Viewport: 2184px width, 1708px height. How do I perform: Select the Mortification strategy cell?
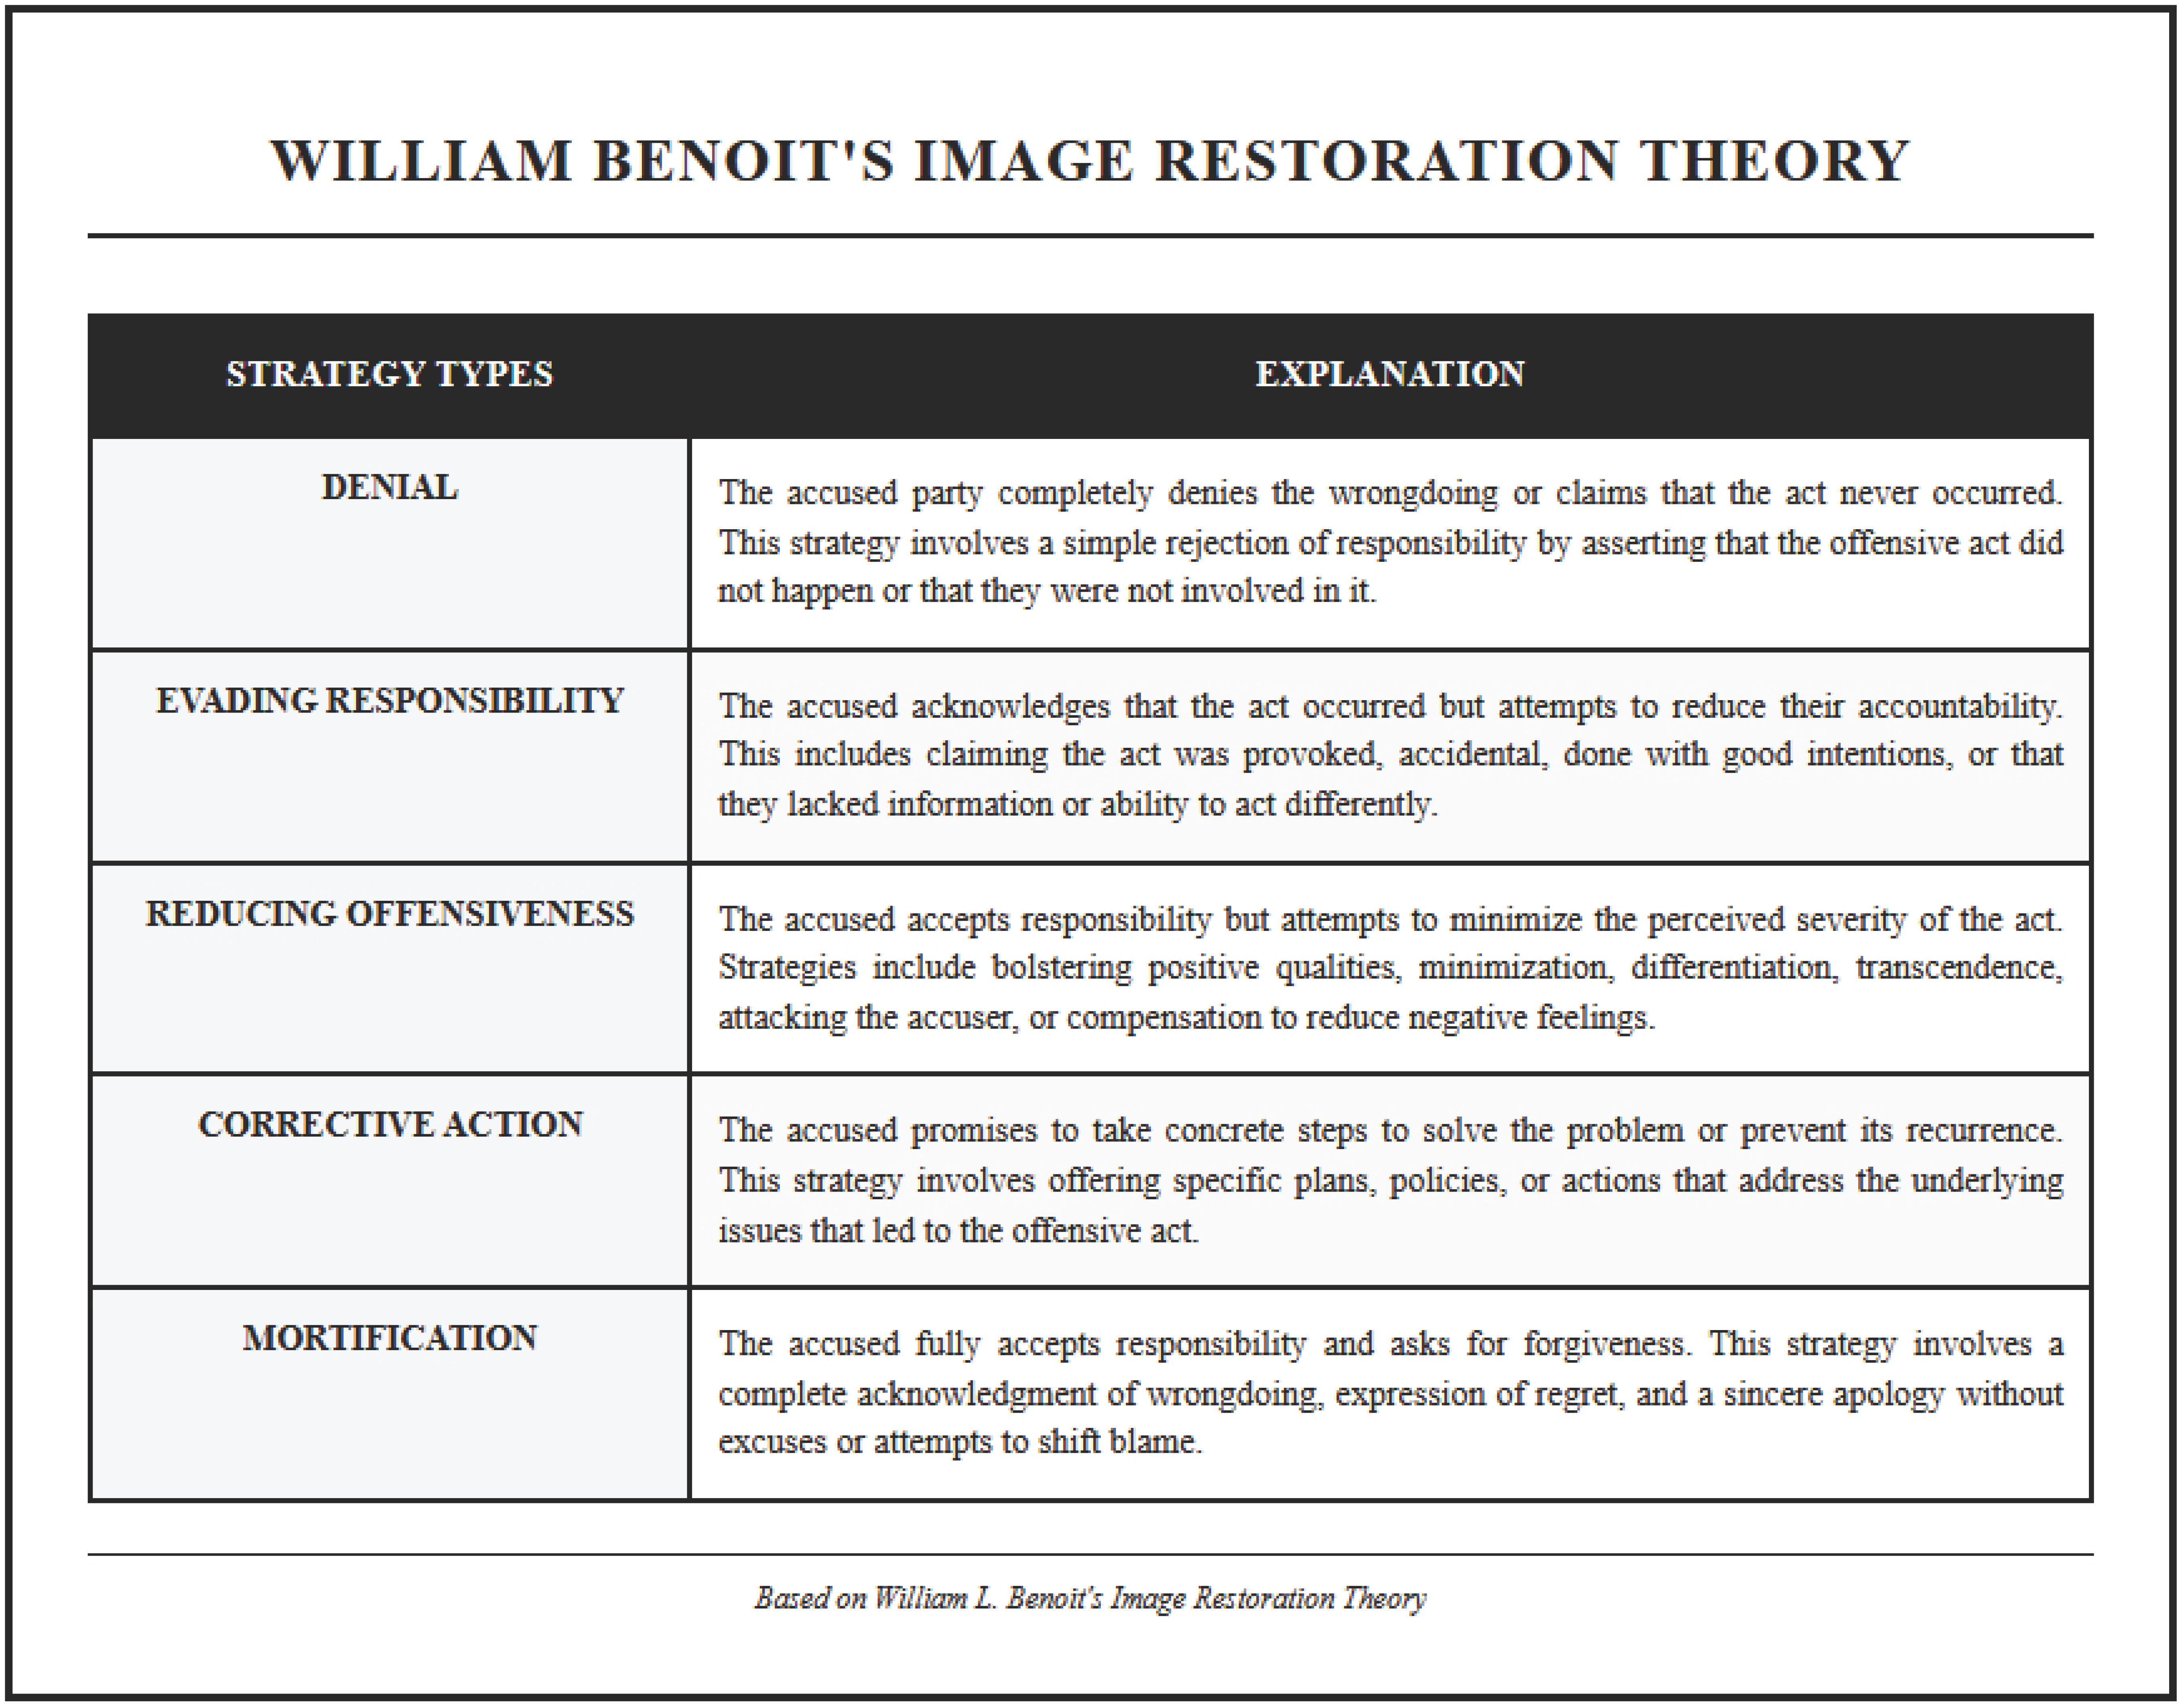tap(389, 1338)
